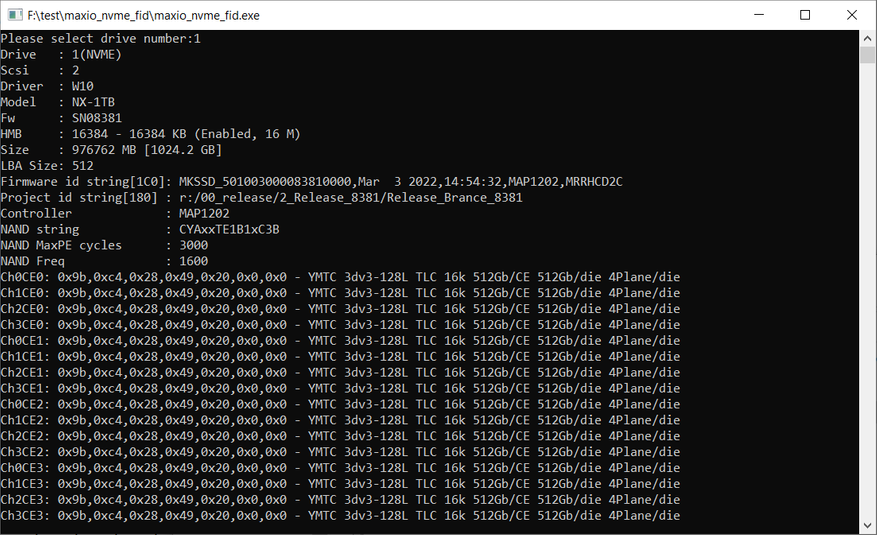Click the console app icon in title bar
Screen dimensions: 877x535
(x=15, y=15)
